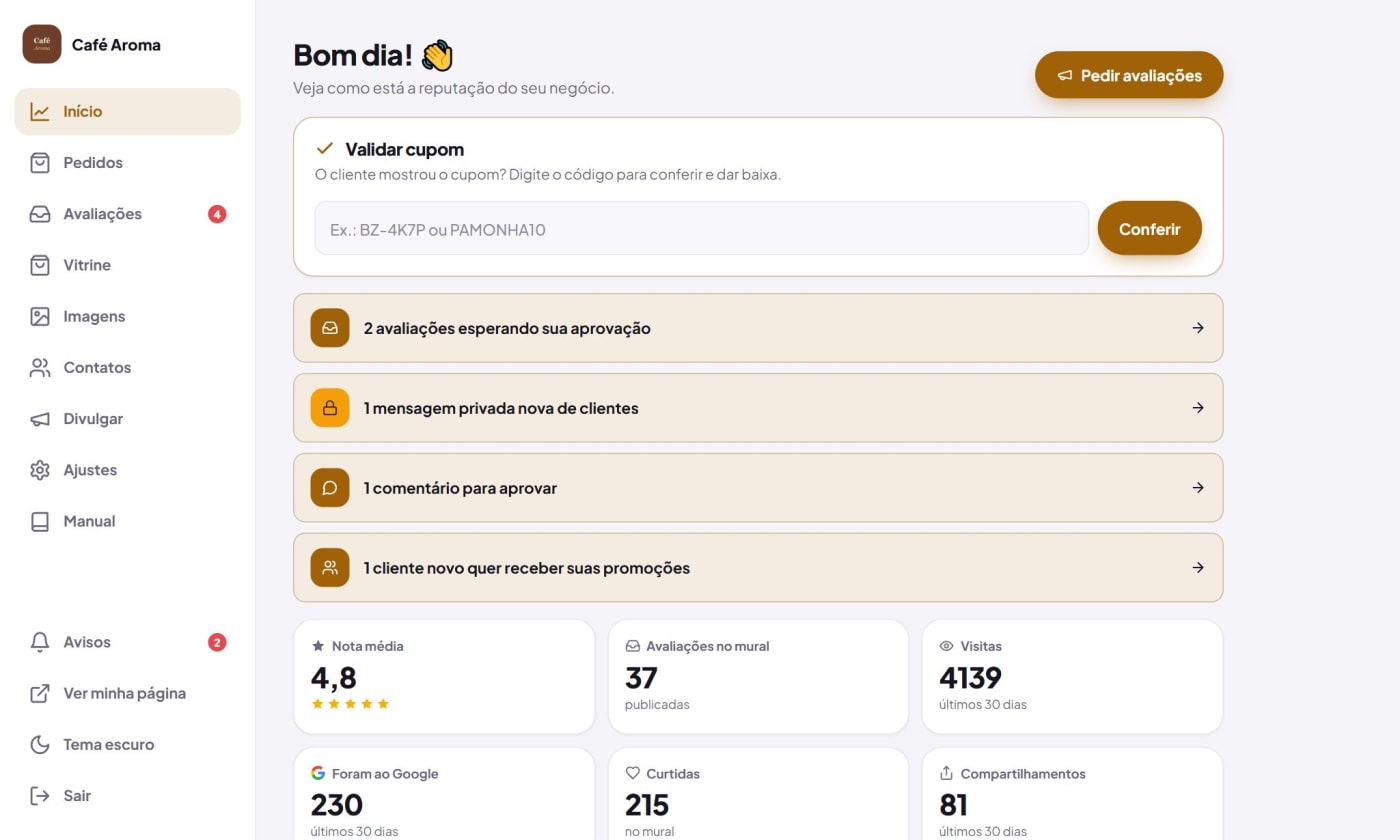Click the Sair logout icon
1400x840 pixels.
pos(40,796)
